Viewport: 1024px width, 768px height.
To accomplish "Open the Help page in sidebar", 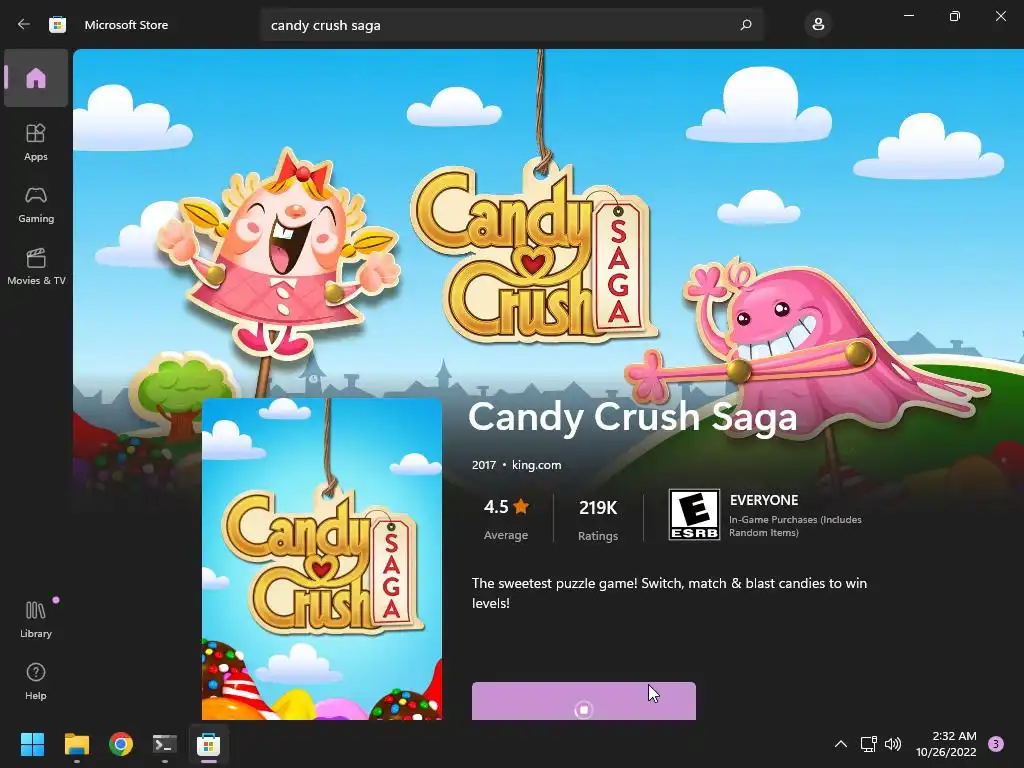I will pyautogui.click(x=36, y=681).
